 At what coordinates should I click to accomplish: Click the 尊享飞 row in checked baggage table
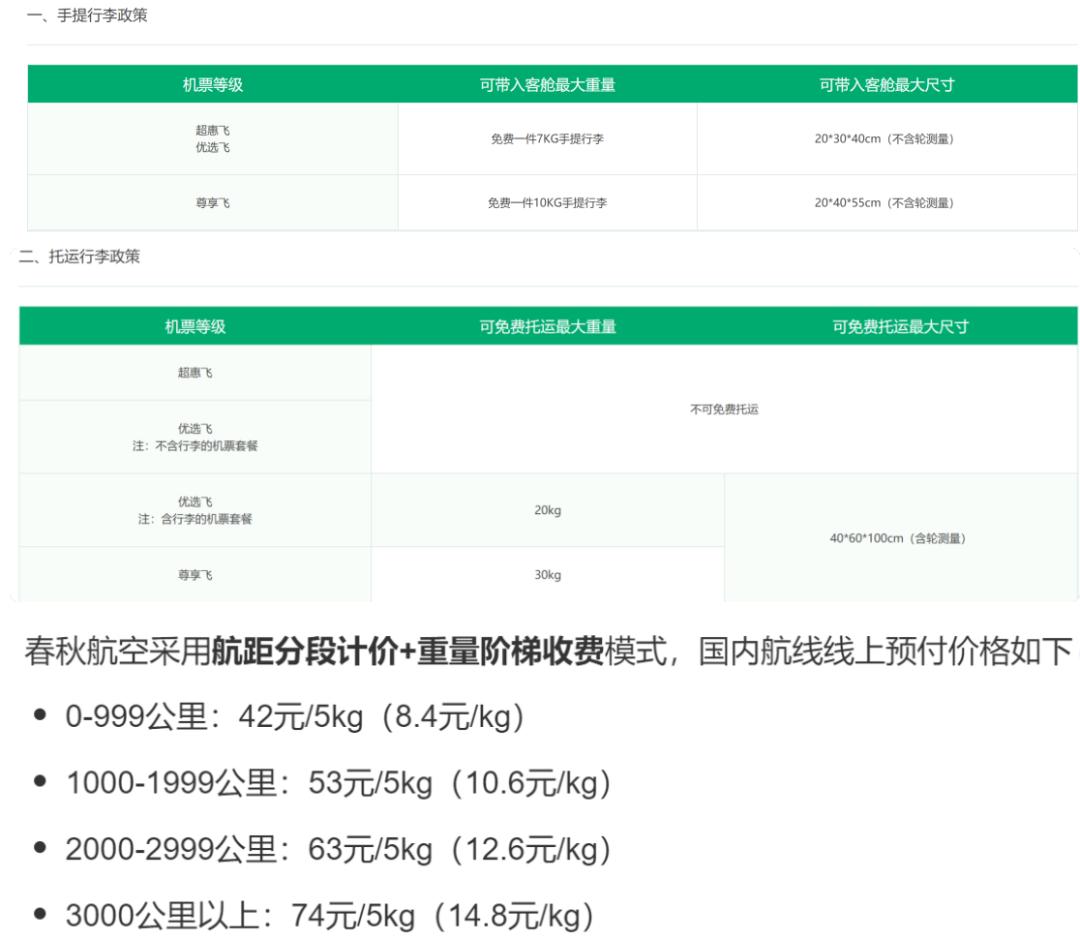coord(195,575)
